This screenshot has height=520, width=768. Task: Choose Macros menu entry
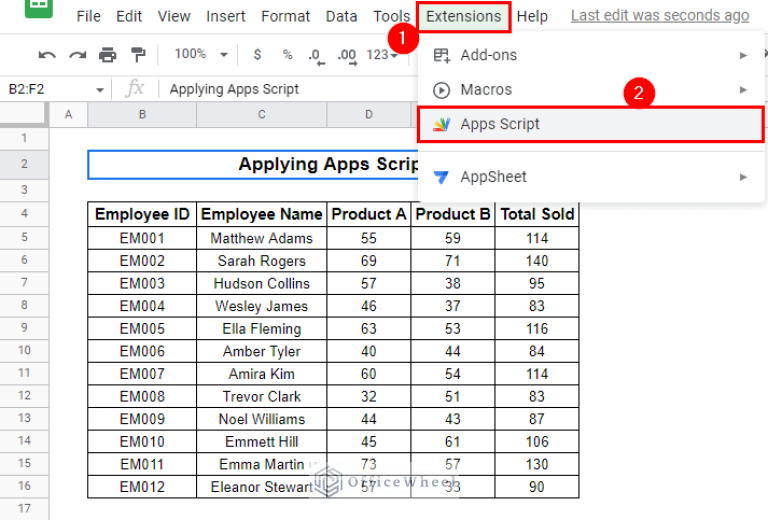(591, 90)
